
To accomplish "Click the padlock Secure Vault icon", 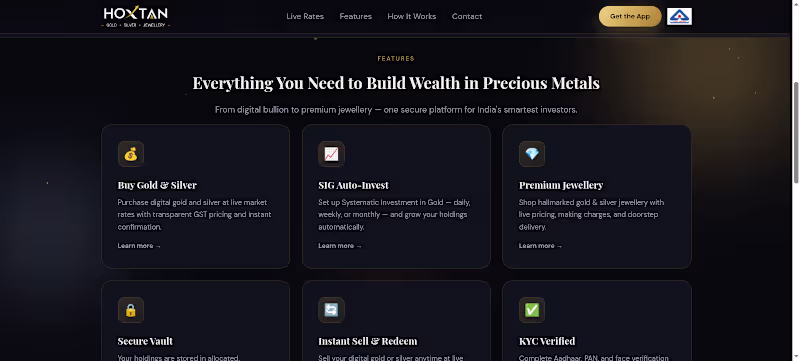I will [131, 310].
